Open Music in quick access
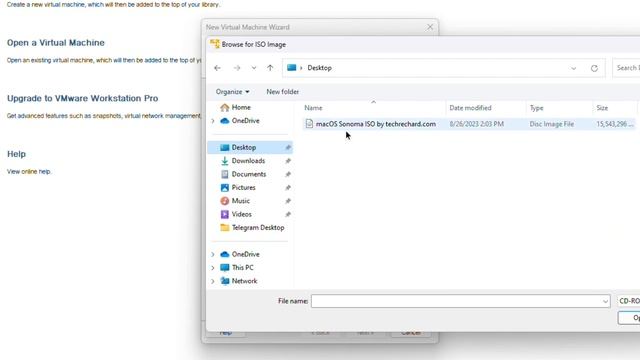The image size is (640, 360). (x=240, y=201)
